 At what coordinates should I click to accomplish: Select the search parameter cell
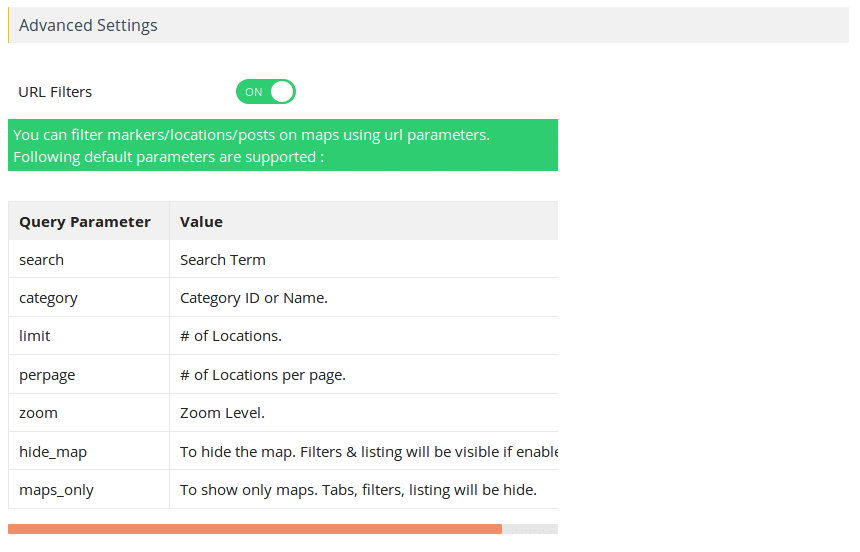click(89, 260)
